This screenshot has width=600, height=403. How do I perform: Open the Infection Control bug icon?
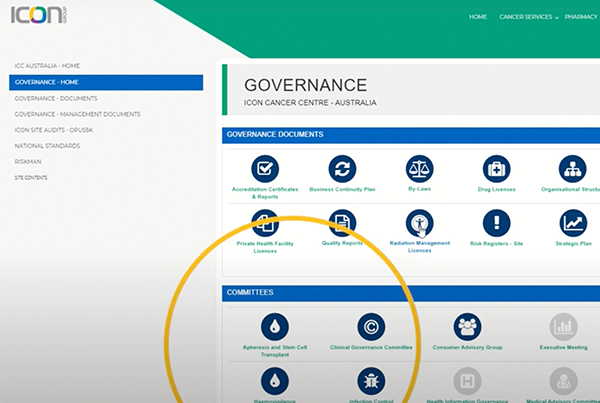pyautogui.click(x=371, y=381)
